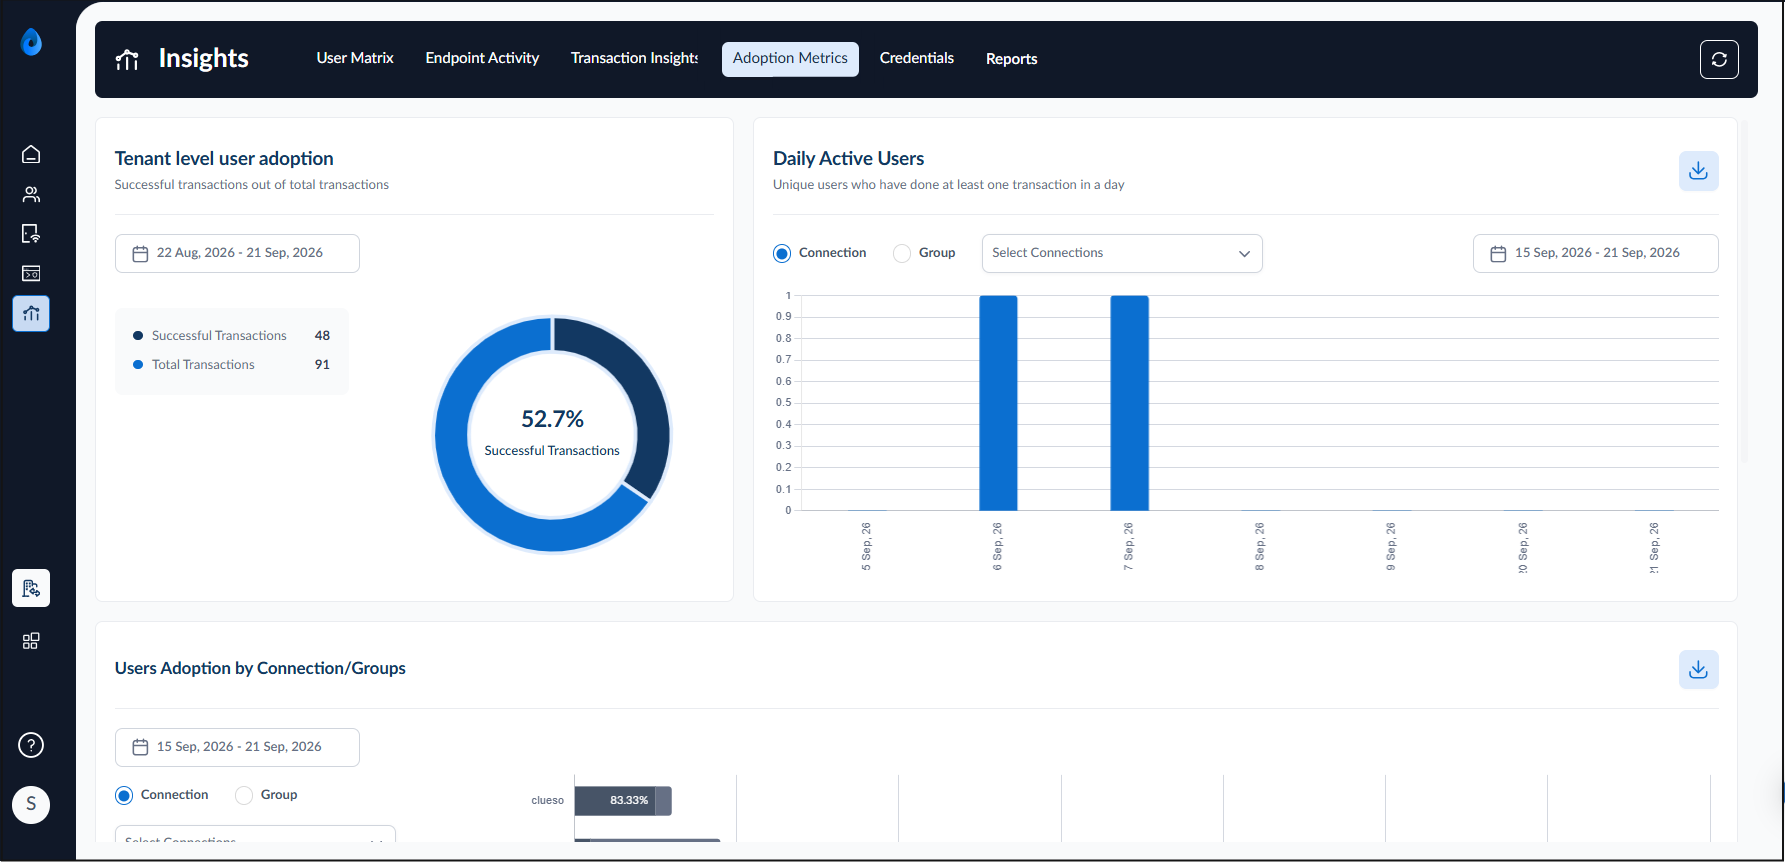Click the blue droplet logo in sidebar
The image size is (1785, 862).
coord(31,42)
